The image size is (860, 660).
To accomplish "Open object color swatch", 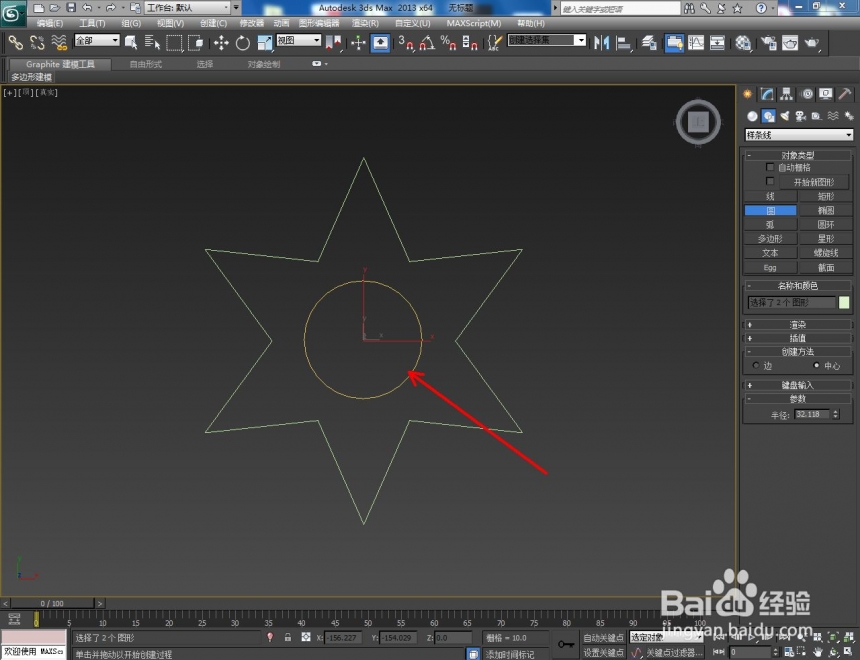I will (844, 302).
